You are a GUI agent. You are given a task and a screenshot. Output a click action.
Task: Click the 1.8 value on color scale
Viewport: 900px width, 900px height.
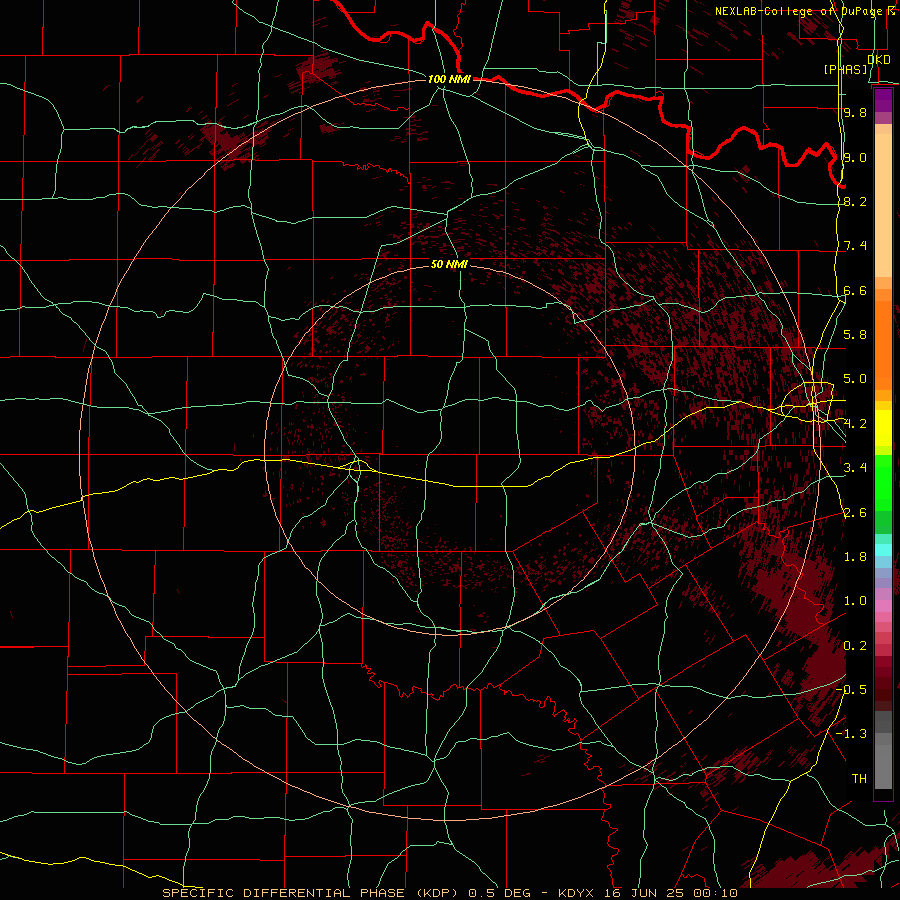tap(855, 557)
